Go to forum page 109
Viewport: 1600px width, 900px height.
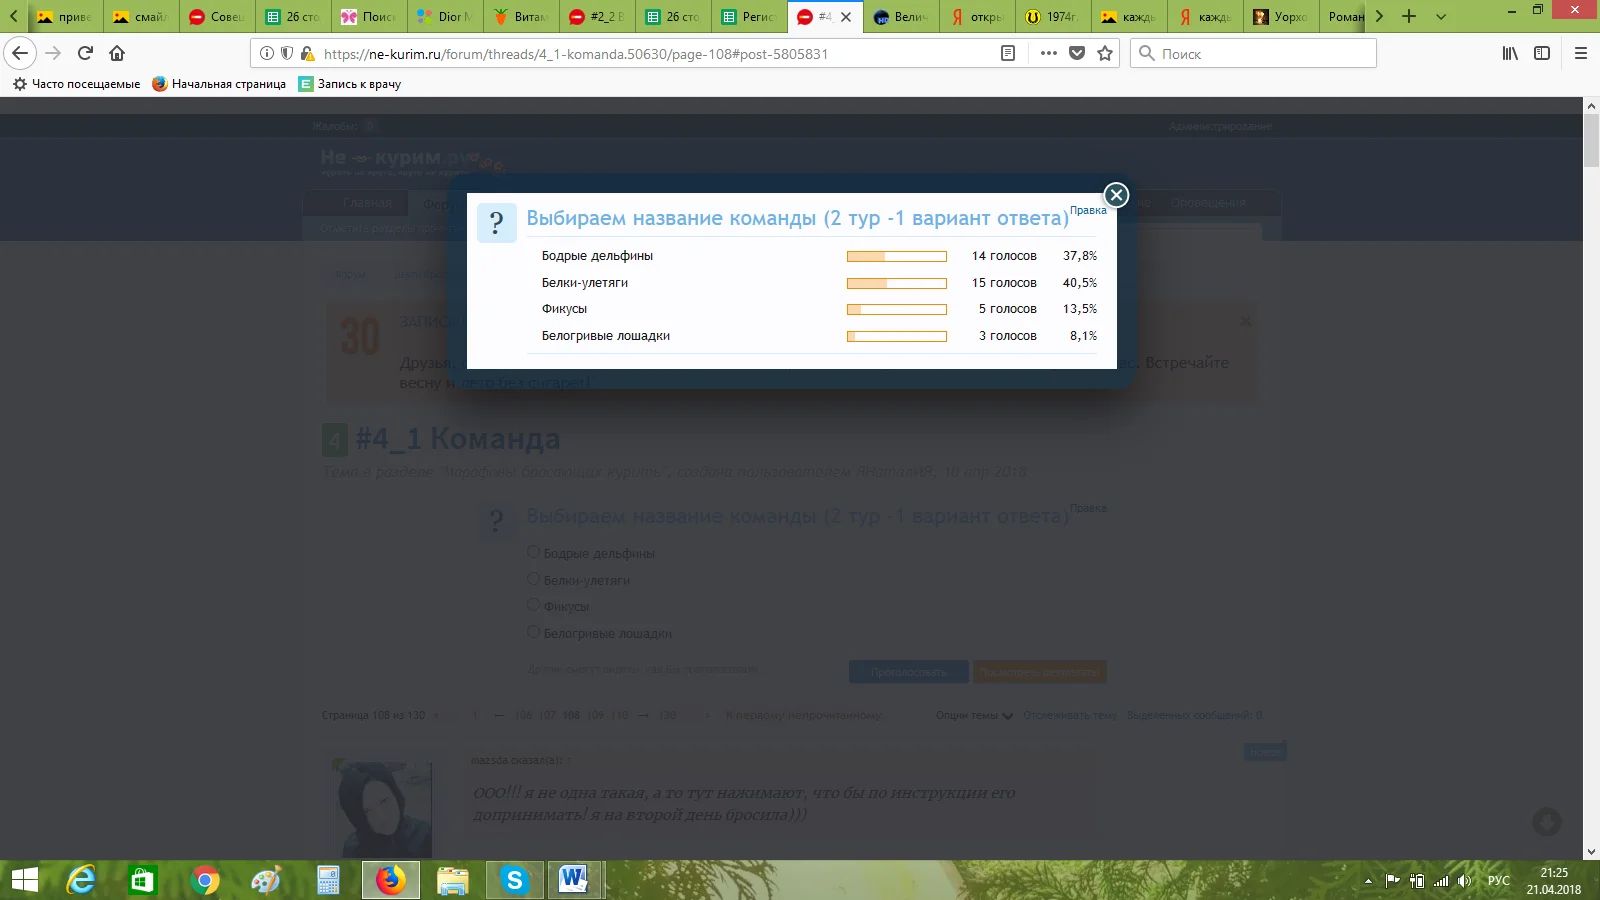pyautogui.click(x=595, y=715)
